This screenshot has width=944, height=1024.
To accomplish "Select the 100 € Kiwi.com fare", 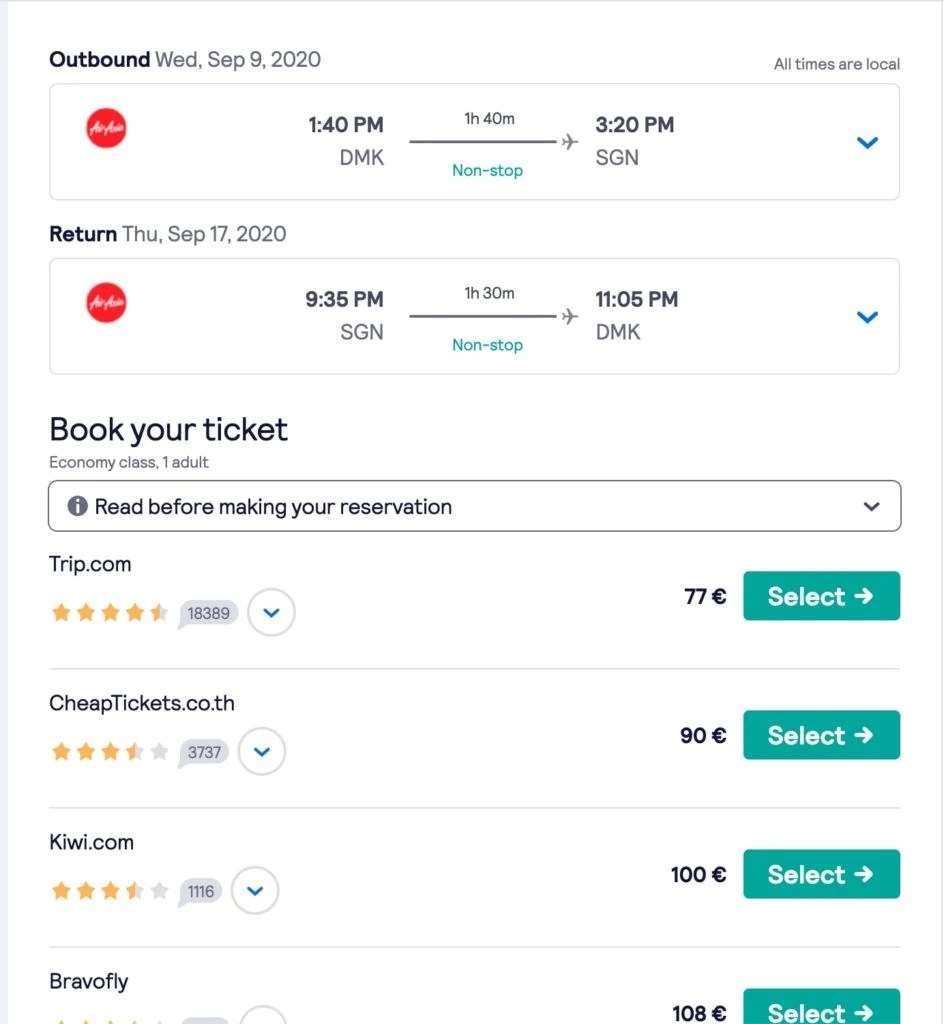I will click(x=821, y=874).
